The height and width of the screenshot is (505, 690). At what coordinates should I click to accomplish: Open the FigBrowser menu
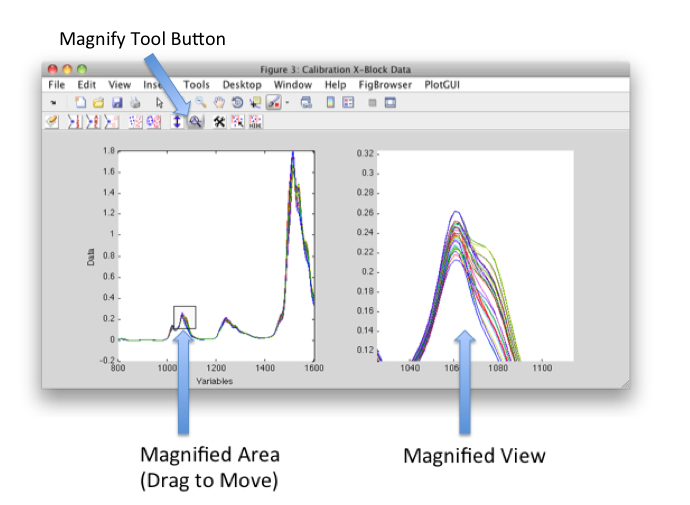pyautogui.click(x=385, y=86)
